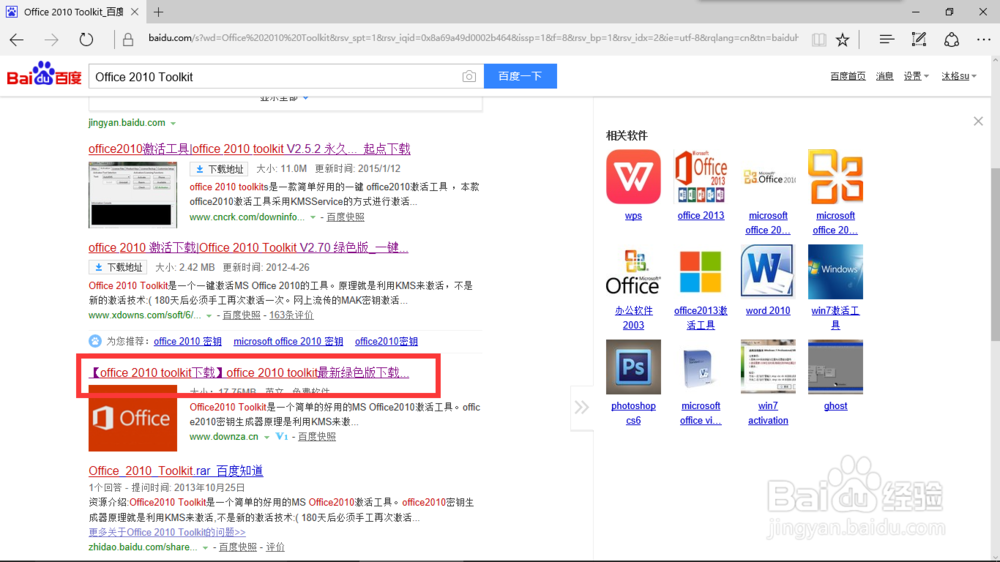Open the office 2013 software icon
The width and height of the screenshot is (1000, 562).
point(701,177)
